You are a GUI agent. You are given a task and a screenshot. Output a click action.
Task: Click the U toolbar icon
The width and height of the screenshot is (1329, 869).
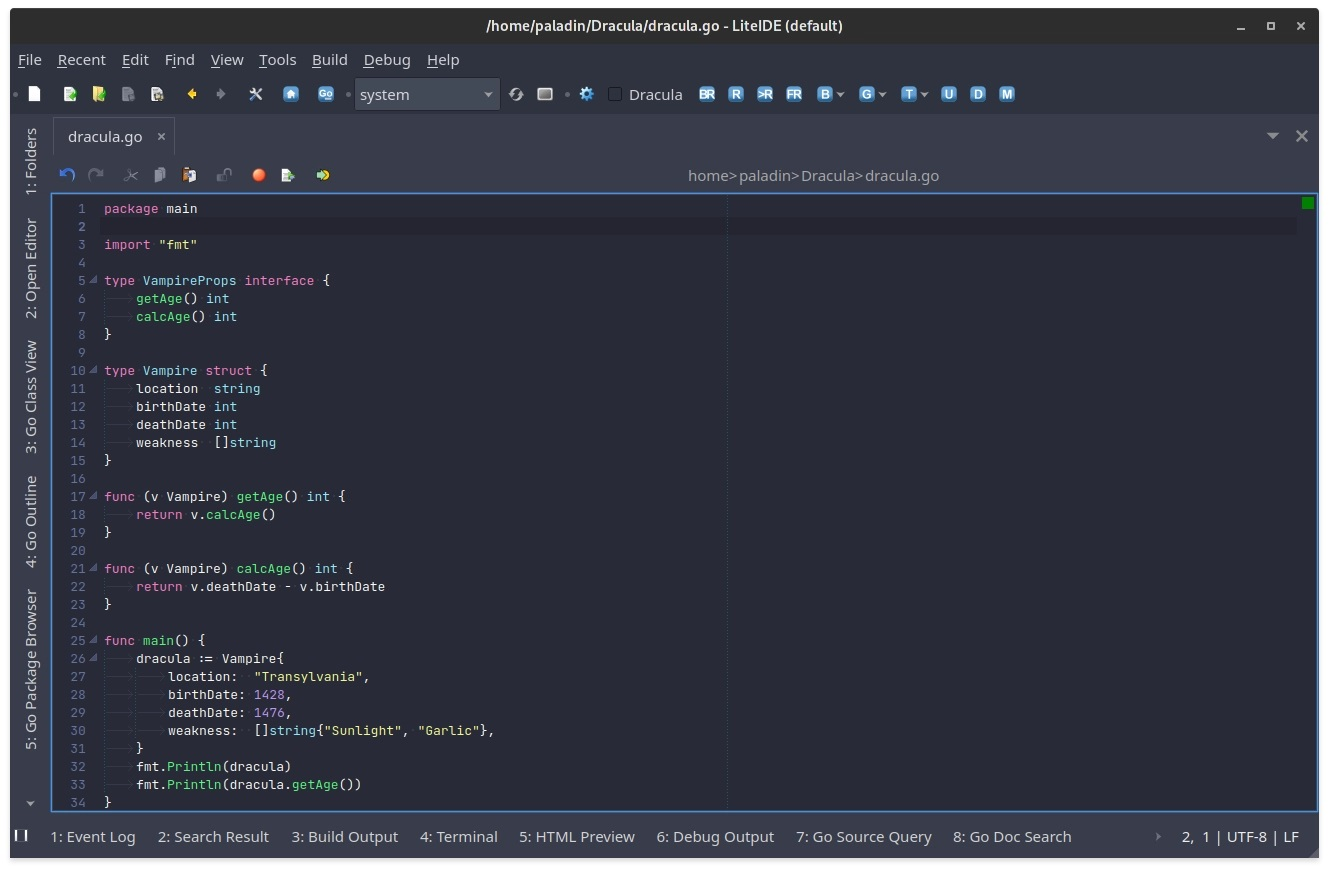coord(949,94)
